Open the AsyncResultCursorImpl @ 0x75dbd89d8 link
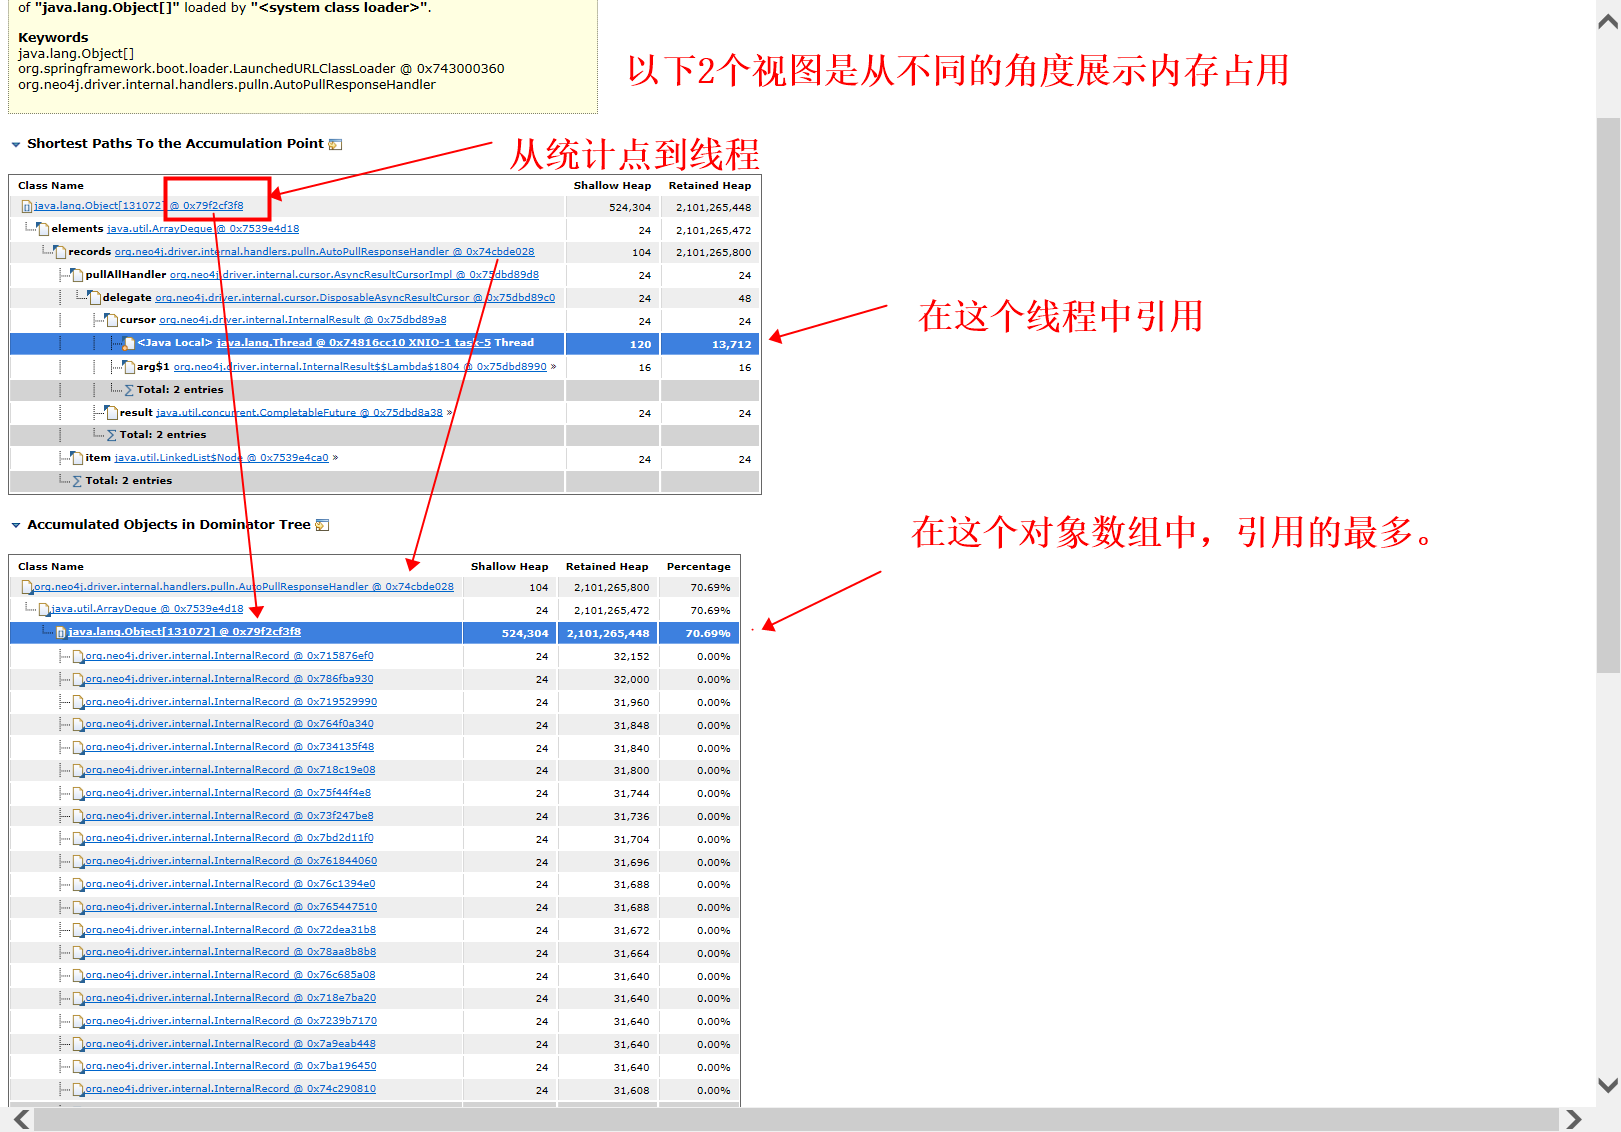This screenshot has width=1621, height=1132. pyautogui.click(x=354, y=275)
